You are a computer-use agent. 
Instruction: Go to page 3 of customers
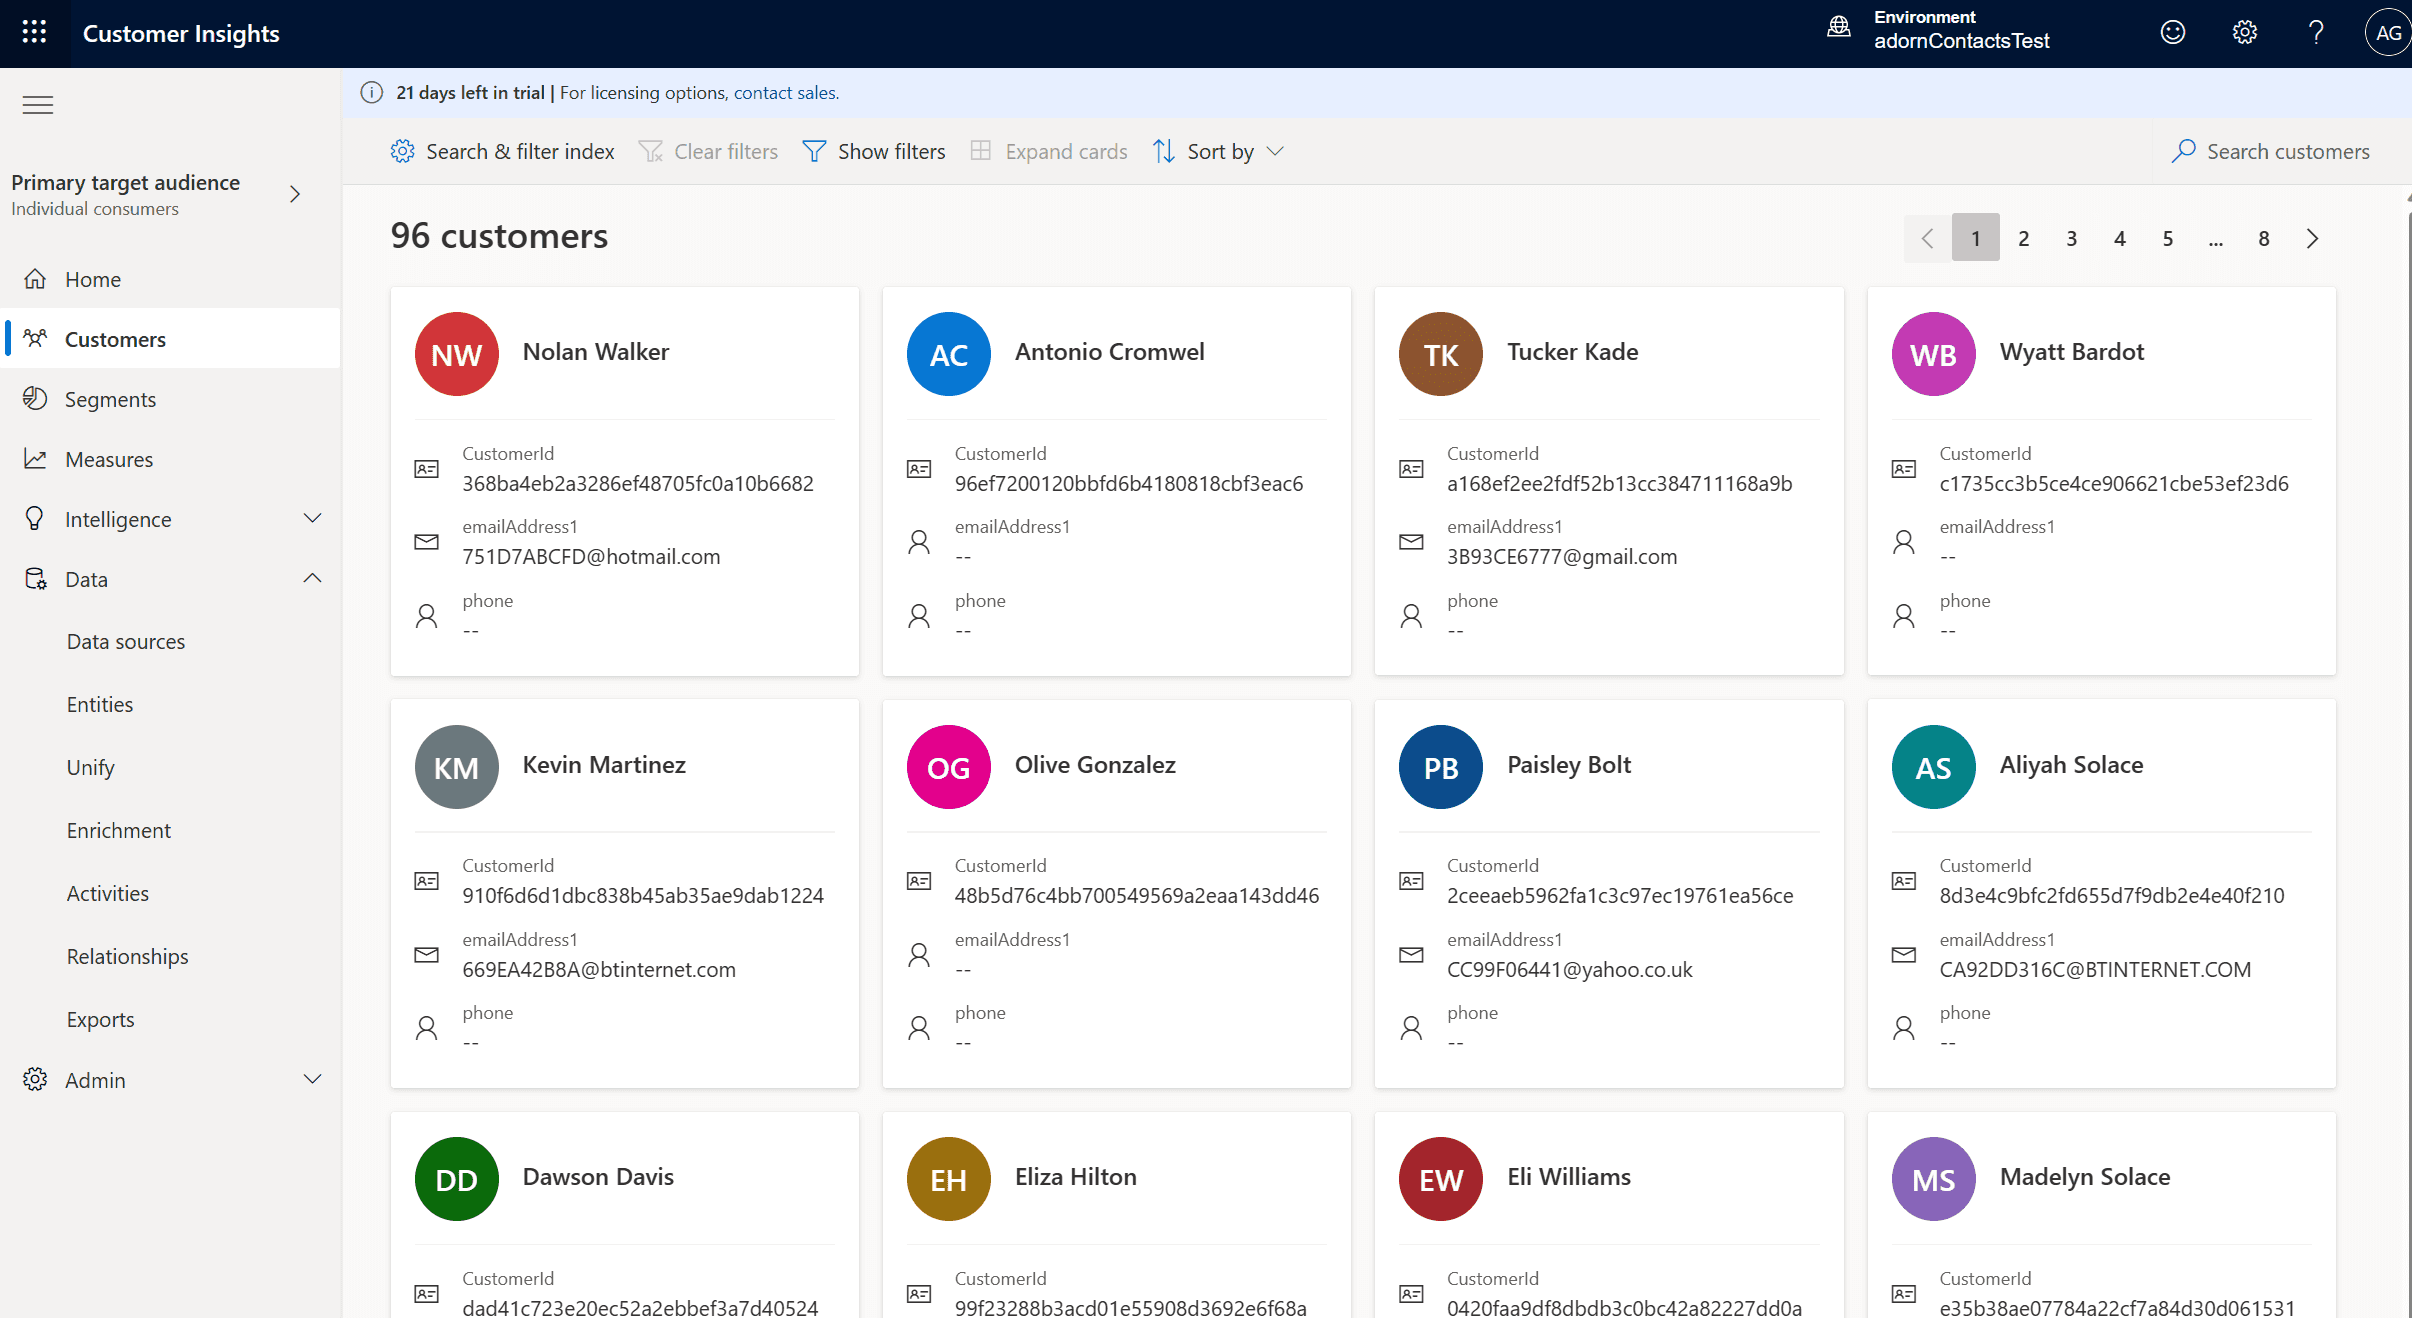click(2071, 238)
